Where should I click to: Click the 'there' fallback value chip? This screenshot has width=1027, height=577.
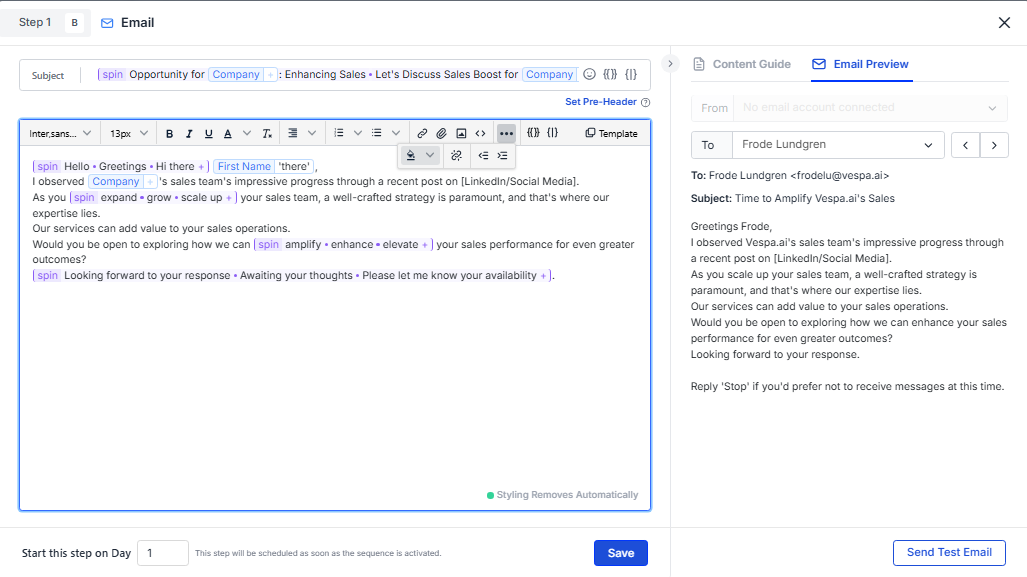pos(294,166)
